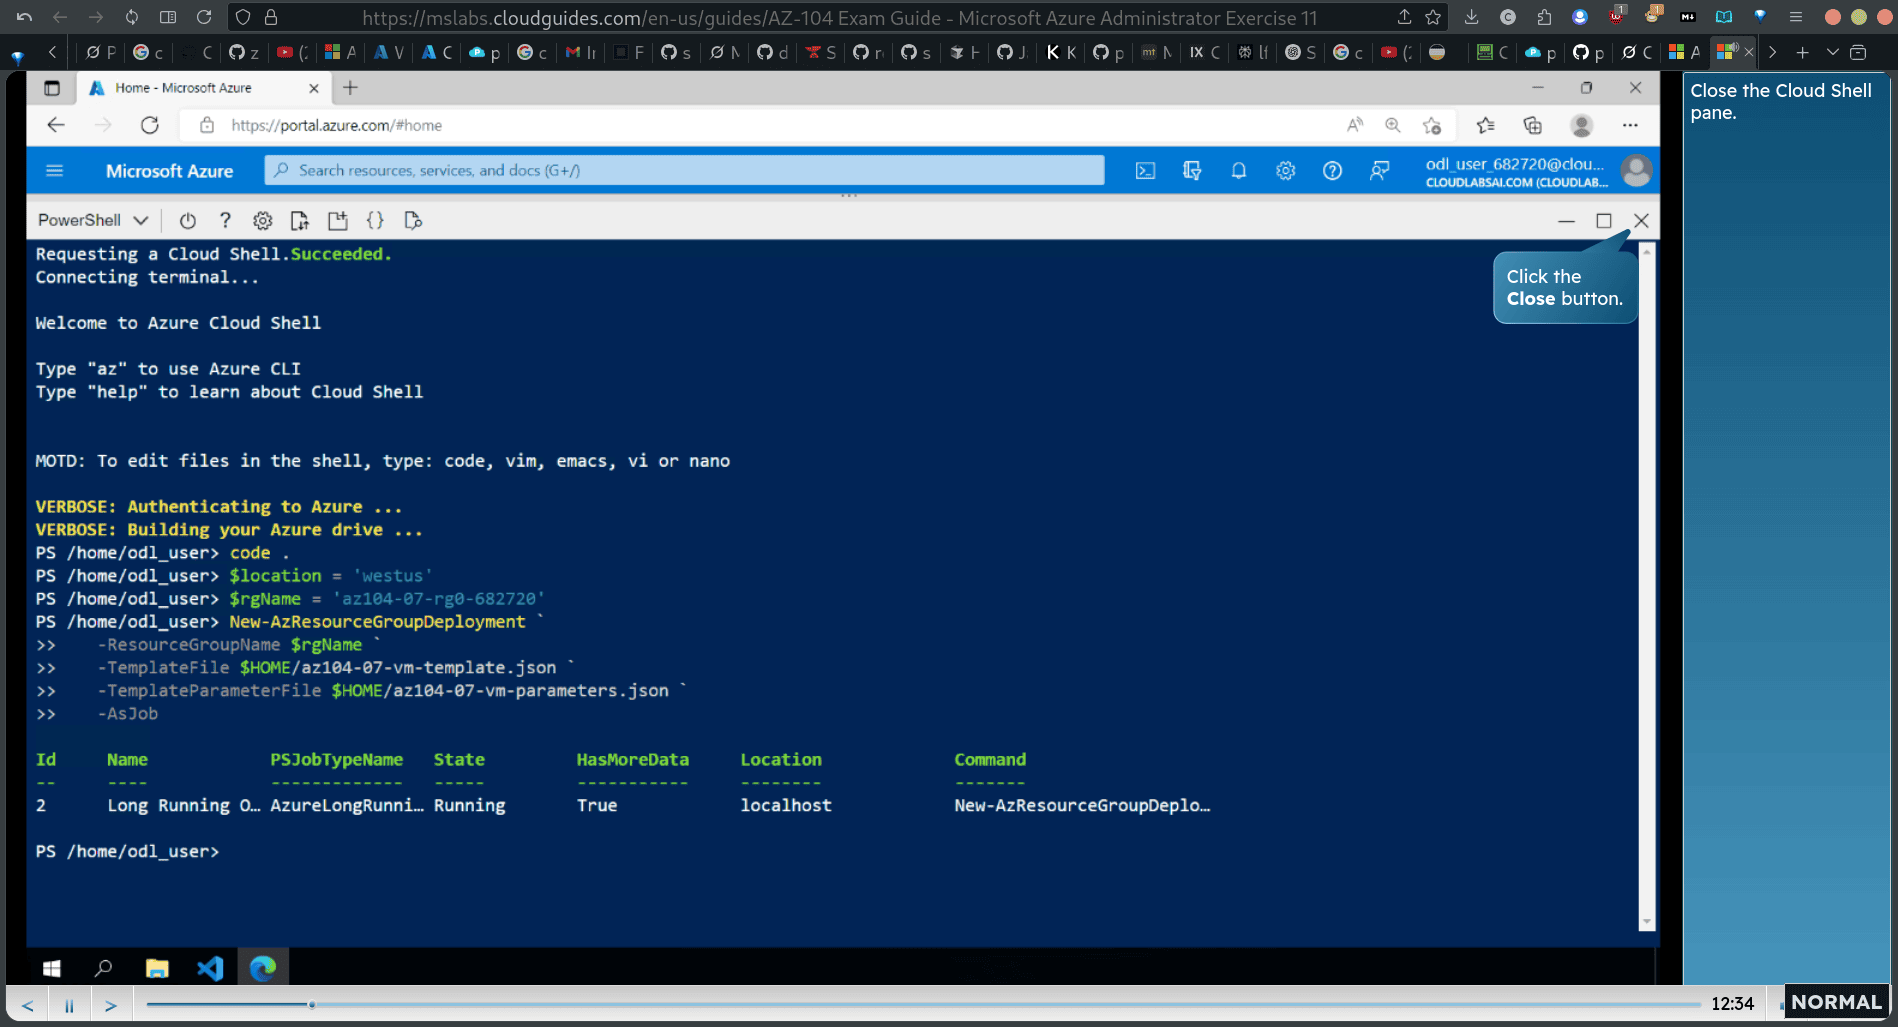Go to Microsoft Azure home link

point(169,171)
